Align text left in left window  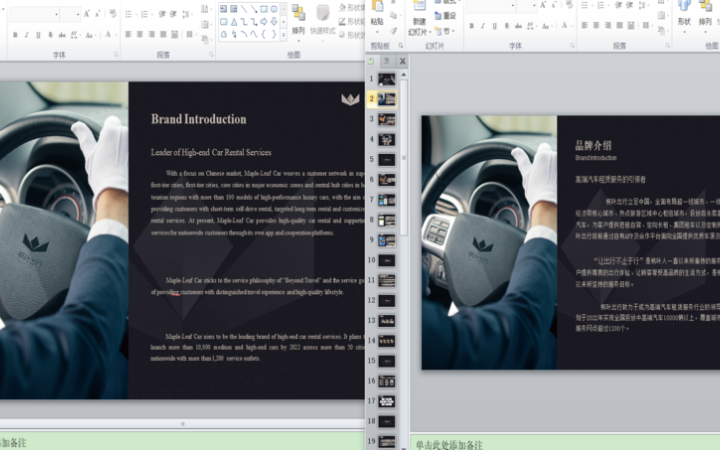(x=129, y=34)
